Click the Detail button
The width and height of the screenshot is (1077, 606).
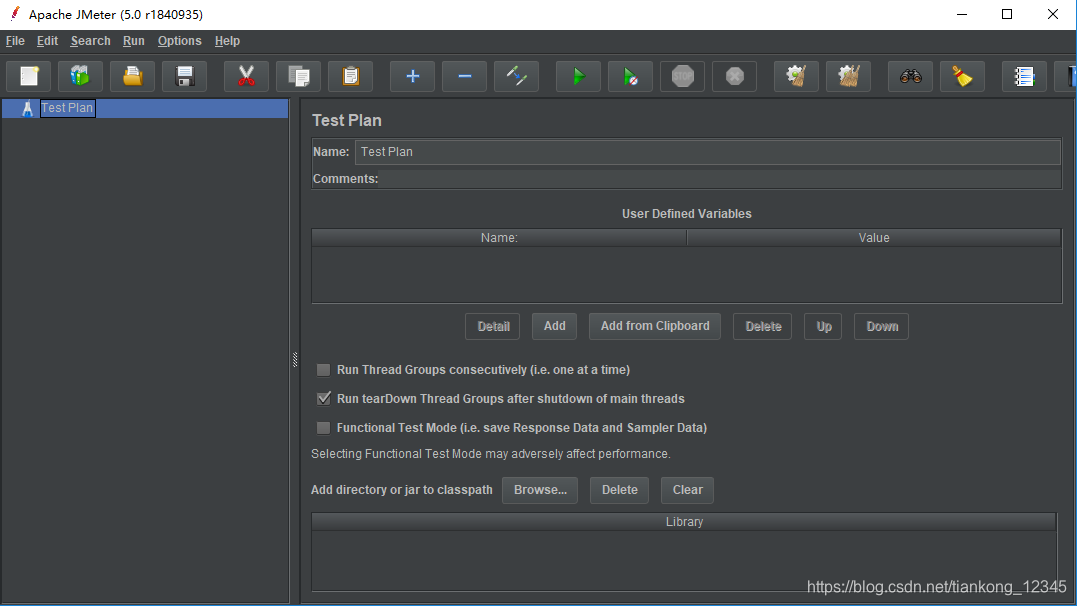point(493,326)
